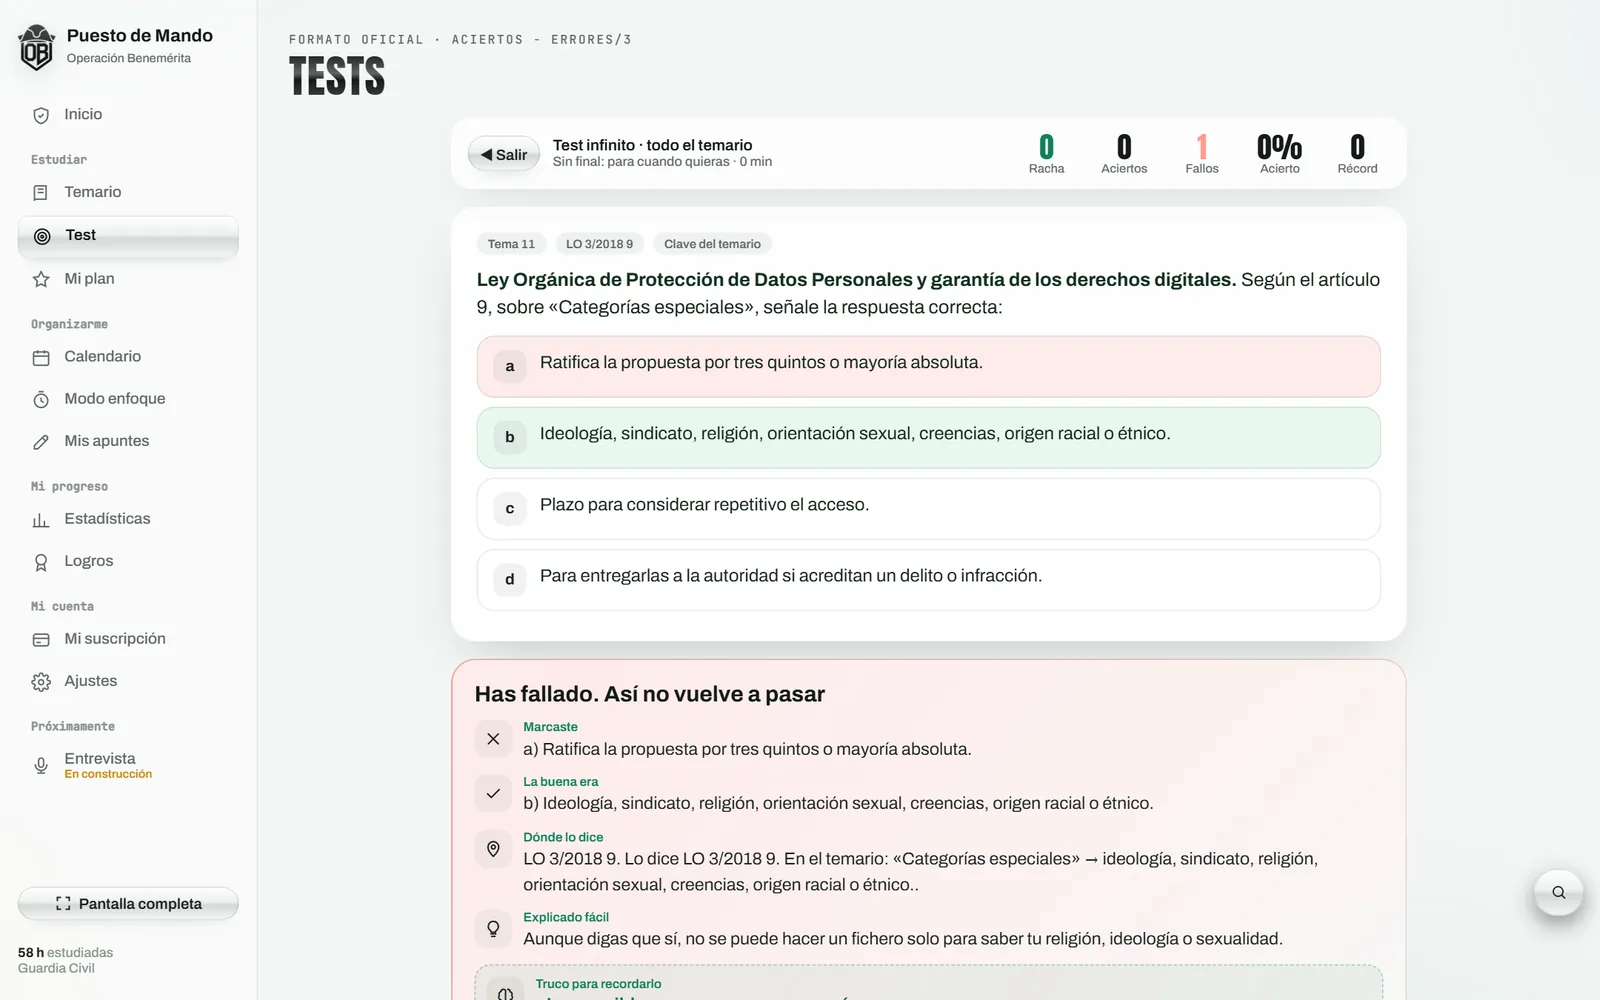Click the Fallos counter showing 1

pyautogui.click(x=1202, y=154)
